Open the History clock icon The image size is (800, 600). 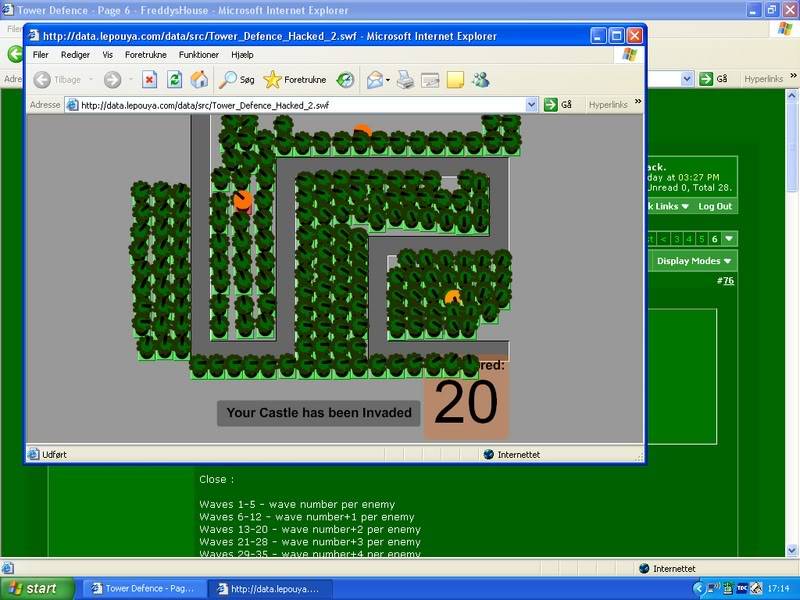point(345,80)
